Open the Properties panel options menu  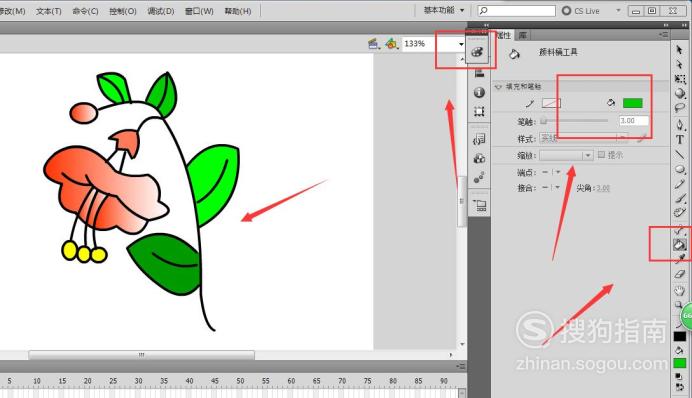click(663, 34)
